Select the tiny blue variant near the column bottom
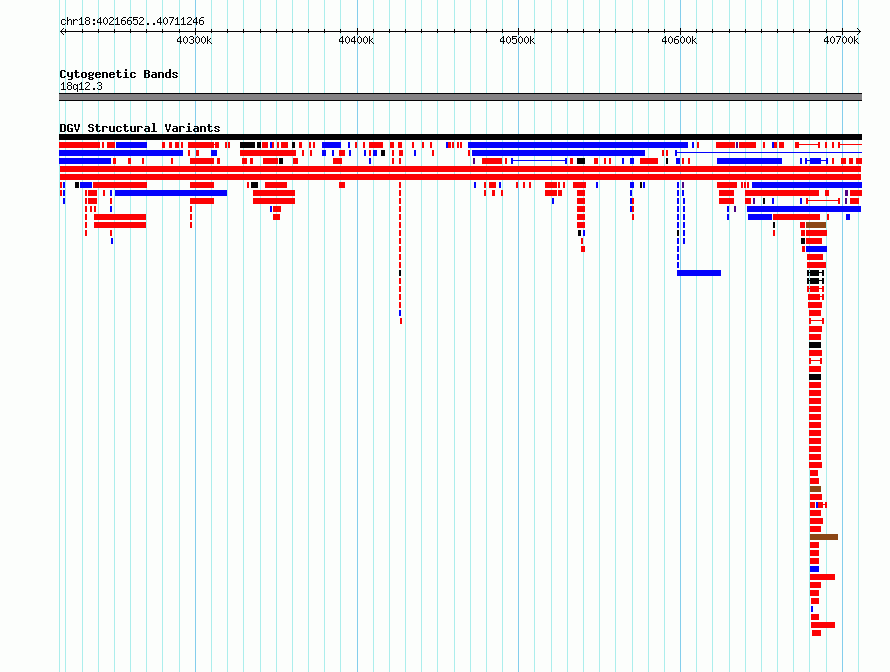890x672 pixels. [812, 609]
